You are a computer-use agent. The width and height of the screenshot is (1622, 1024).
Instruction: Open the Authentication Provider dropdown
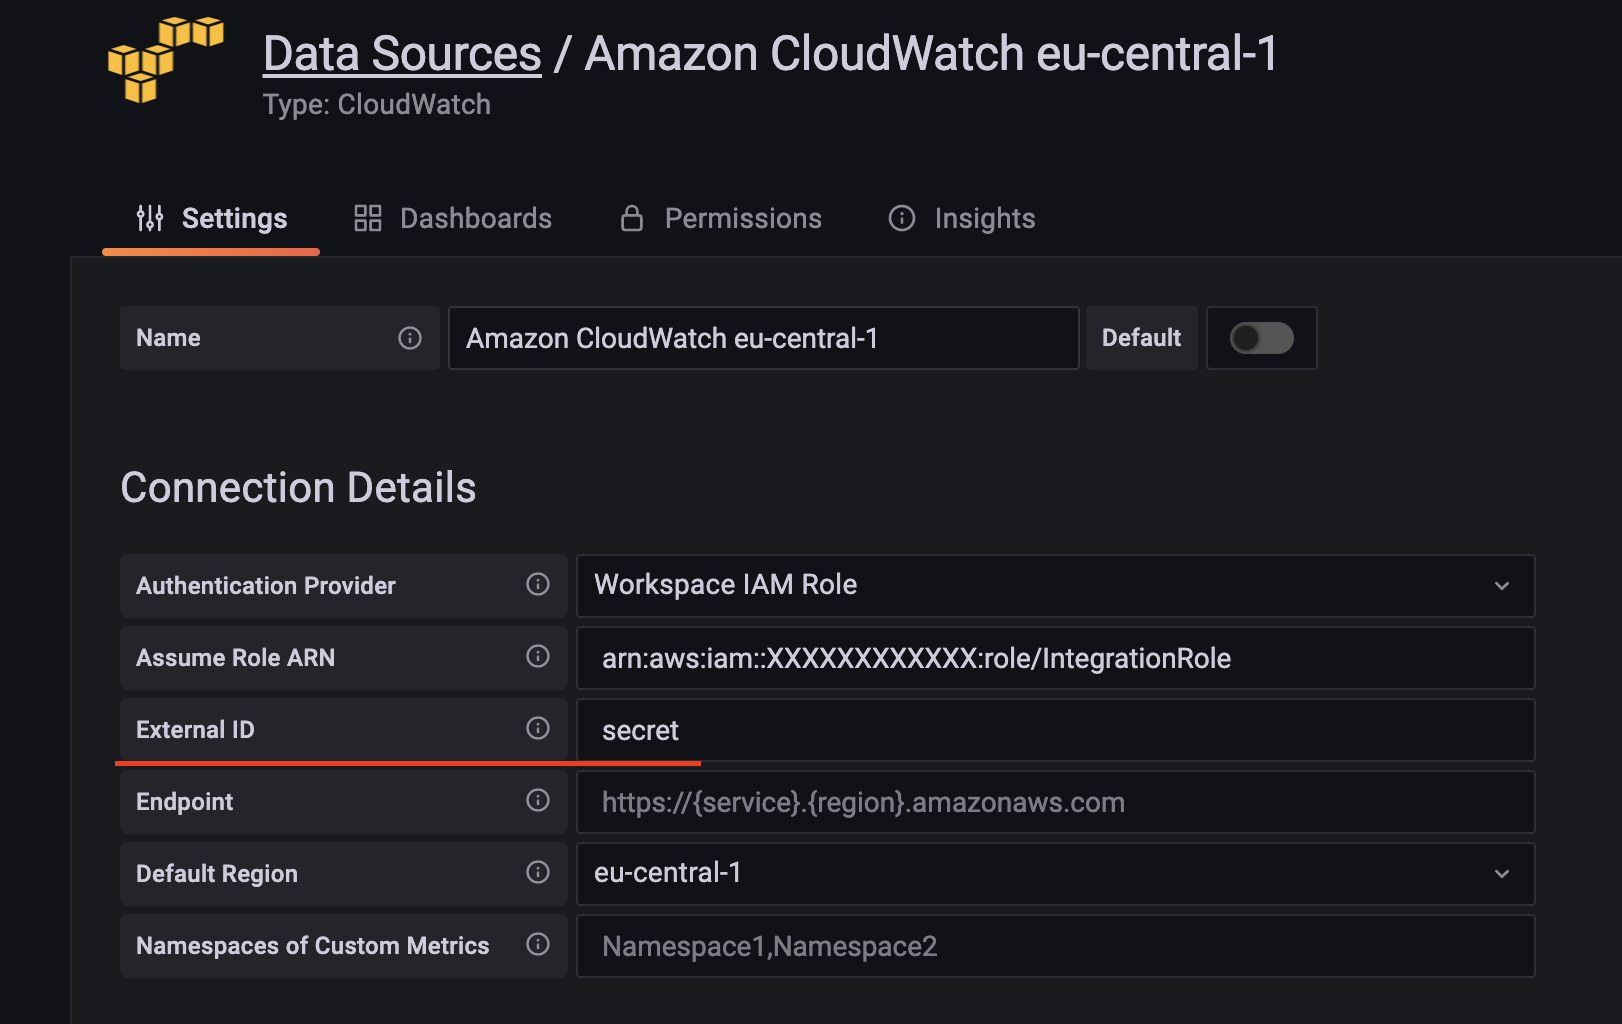coord(1055,586)
